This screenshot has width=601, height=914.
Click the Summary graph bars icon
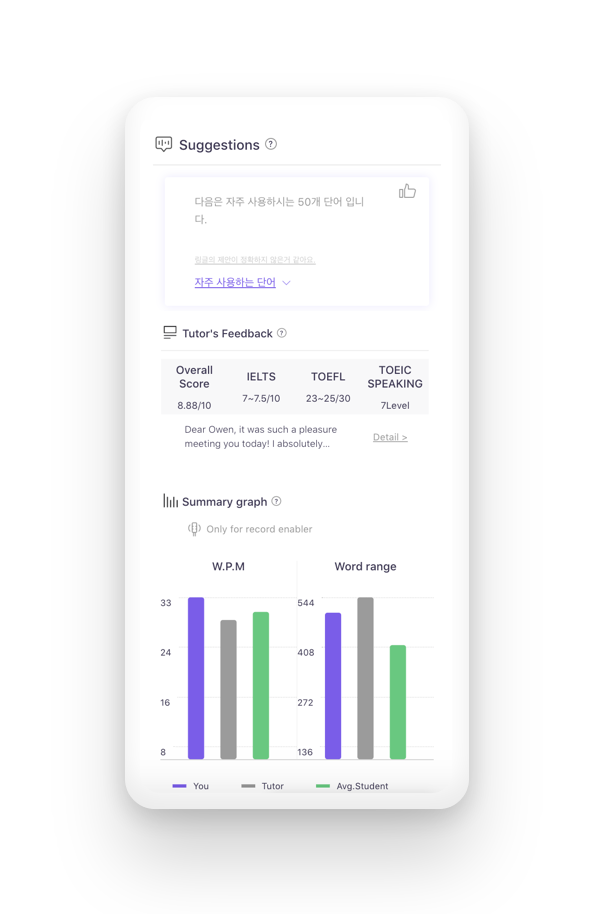pos(171,501)
